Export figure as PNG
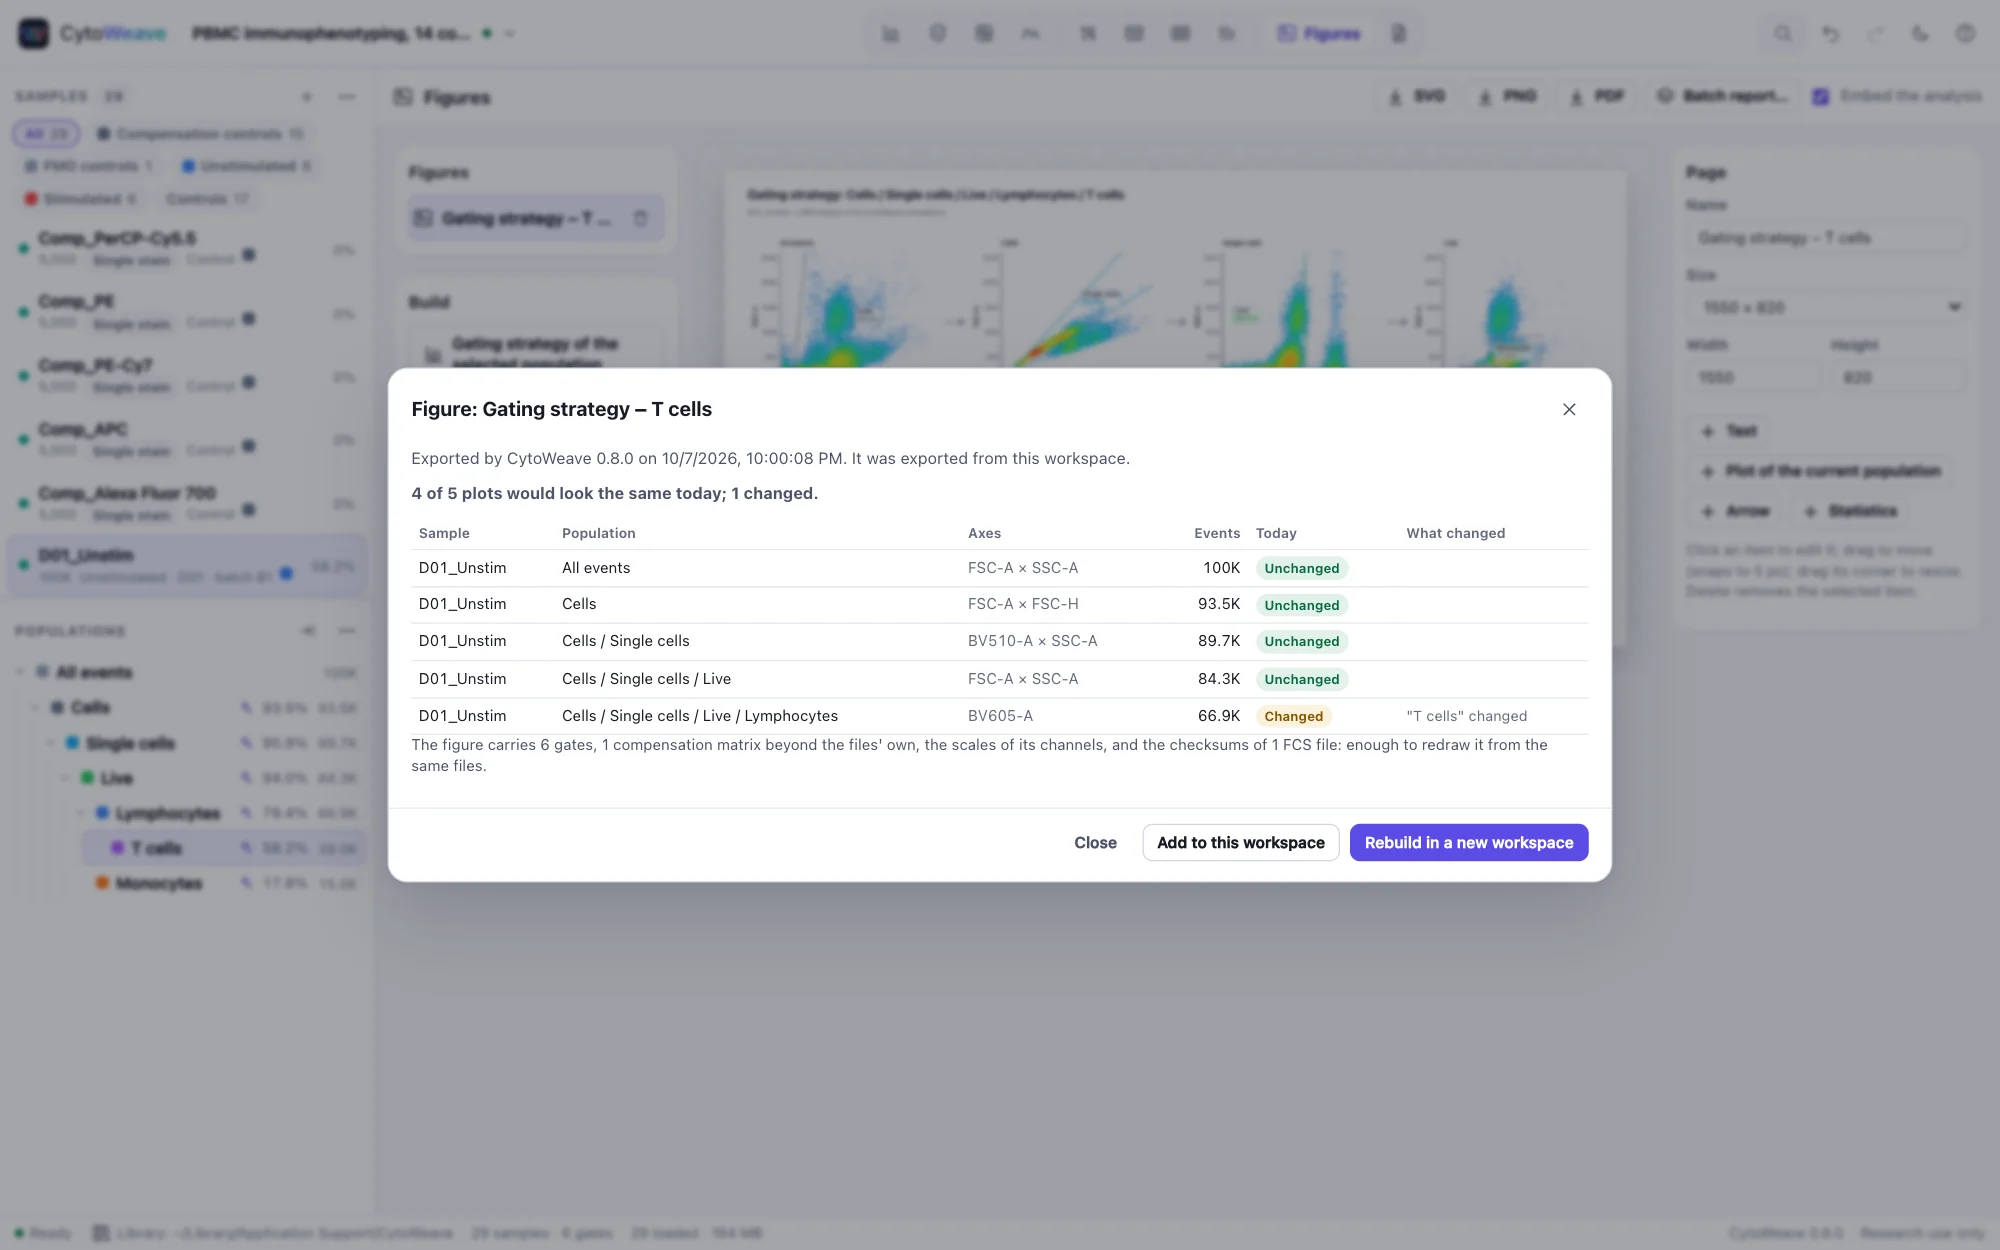The image size is (2000, 1250). pyautogui.click(x=1507, y=96)
